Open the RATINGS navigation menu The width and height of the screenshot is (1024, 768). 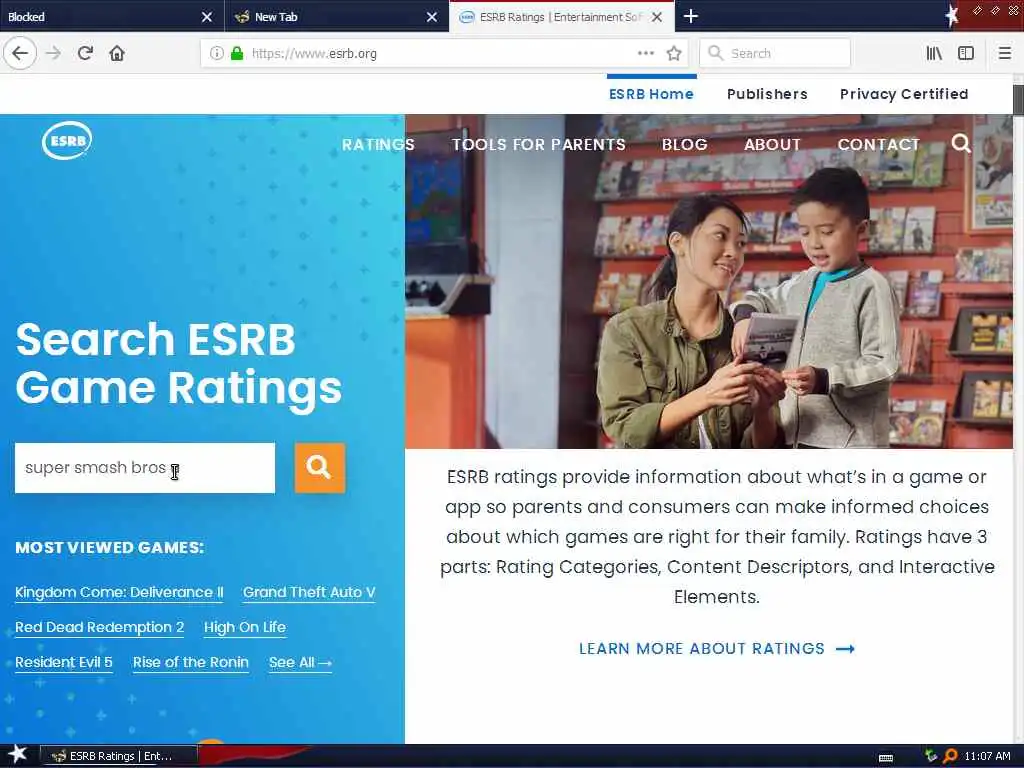click(x=378, y=144)
